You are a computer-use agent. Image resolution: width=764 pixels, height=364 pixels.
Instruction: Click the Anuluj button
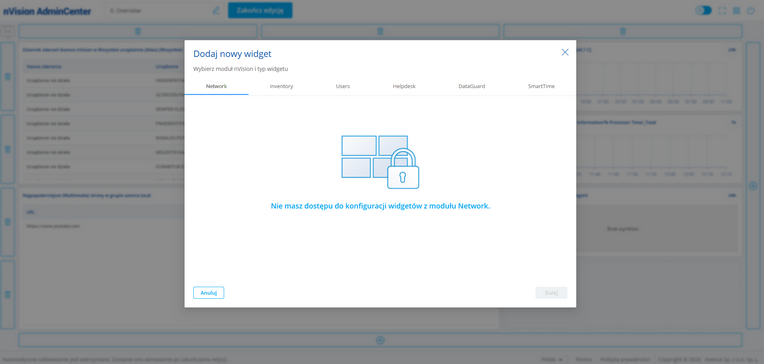[209, 292]
